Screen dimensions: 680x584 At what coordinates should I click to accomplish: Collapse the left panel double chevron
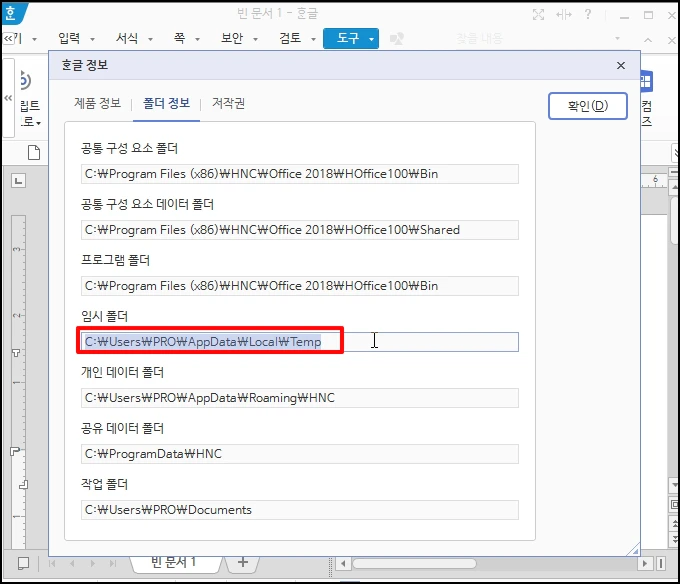click(x=8, y=98)
